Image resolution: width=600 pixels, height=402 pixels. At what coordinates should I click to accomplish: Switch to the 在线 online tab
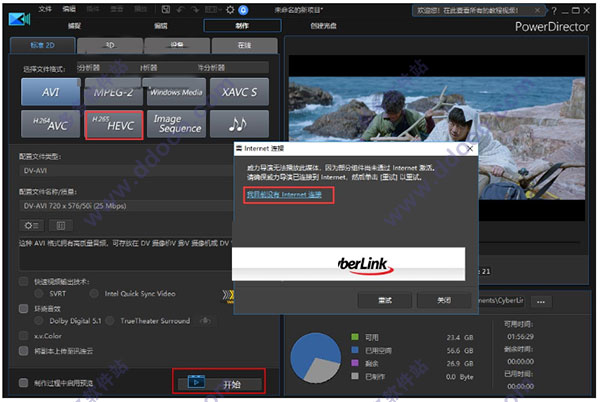pyautogui.click(x=245, y=46)
